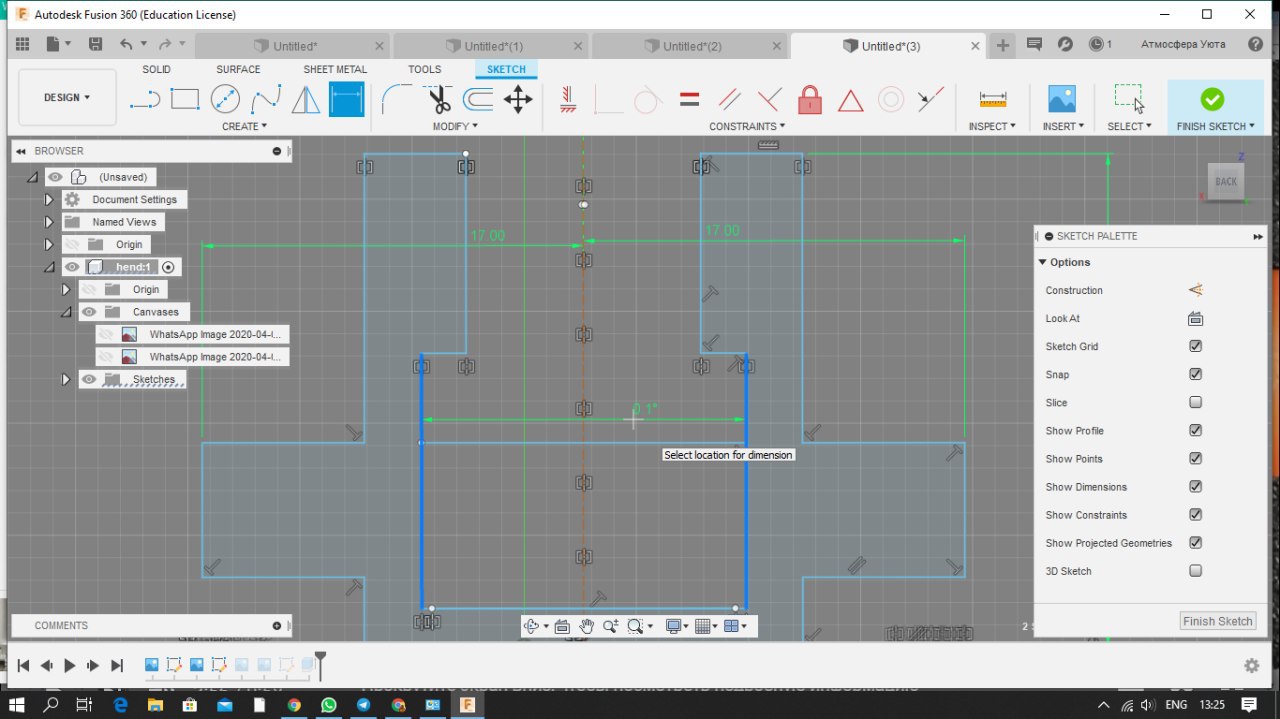Select the Line sketch tool
The width and height of the screenshot is (1280, 719).
(145, 99)
